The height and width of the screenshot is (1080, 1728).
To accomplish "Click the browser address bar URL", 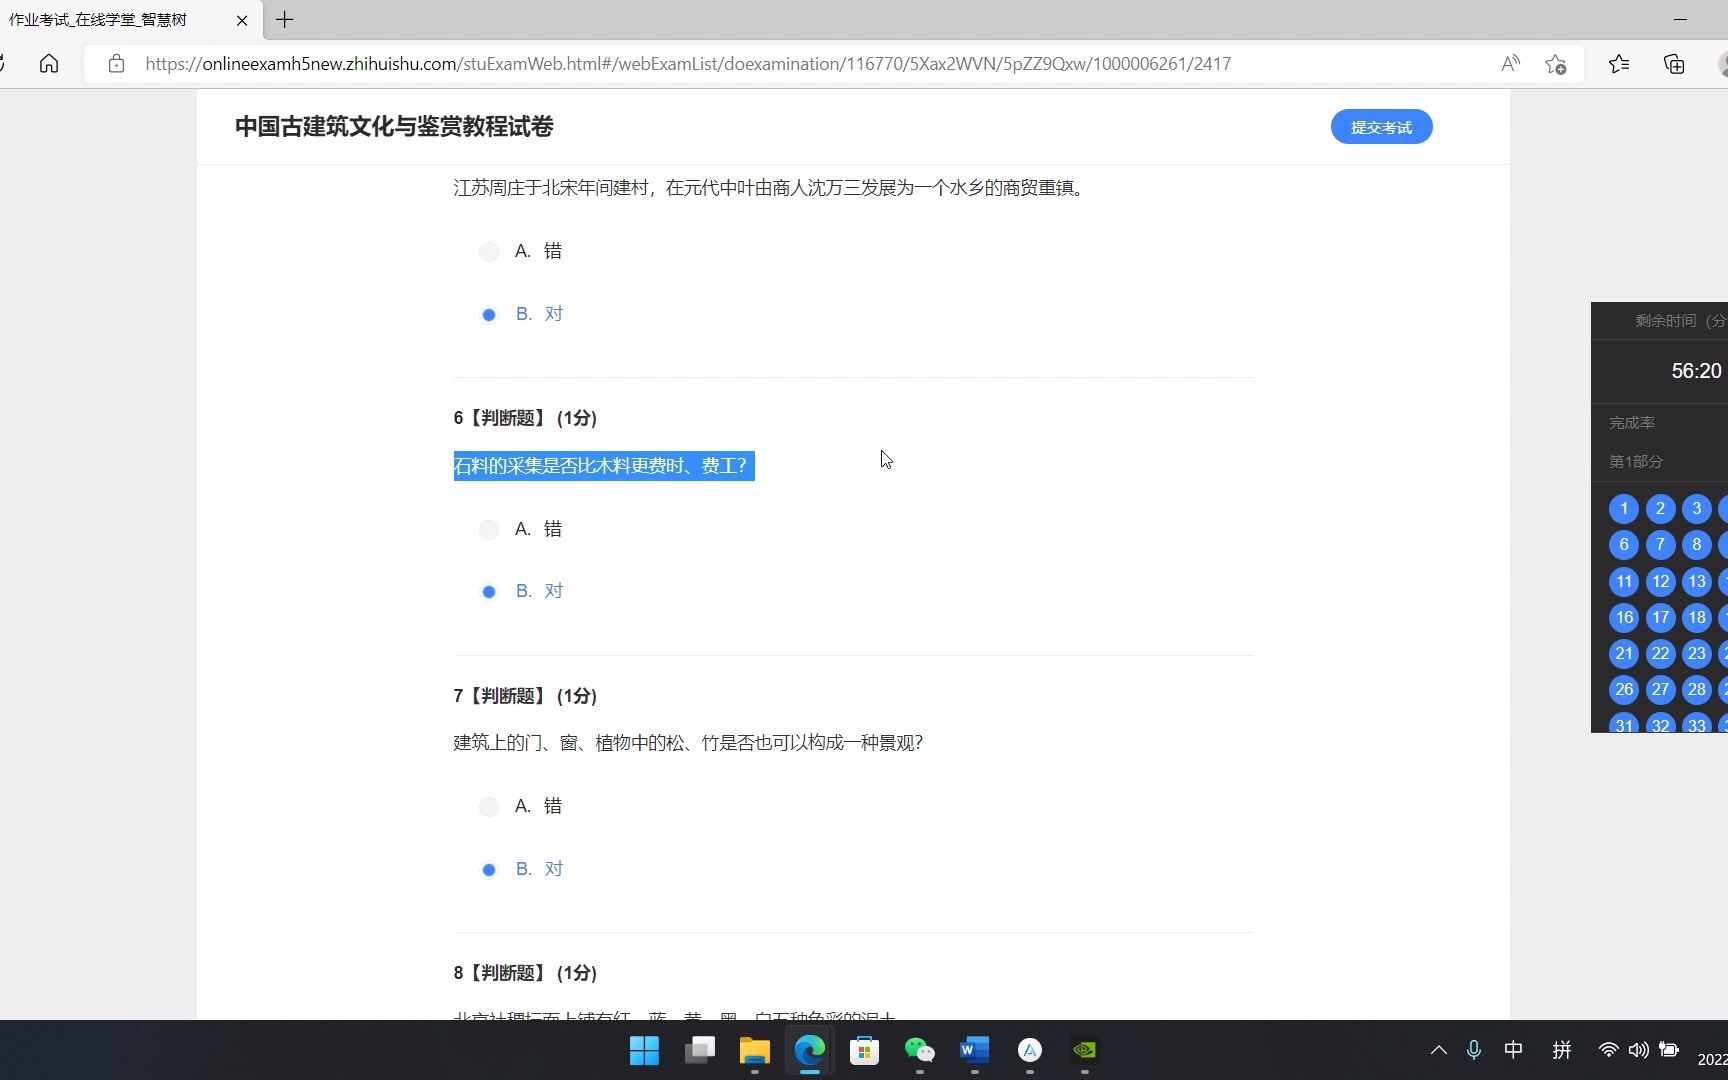I will [x=688, y=64].
